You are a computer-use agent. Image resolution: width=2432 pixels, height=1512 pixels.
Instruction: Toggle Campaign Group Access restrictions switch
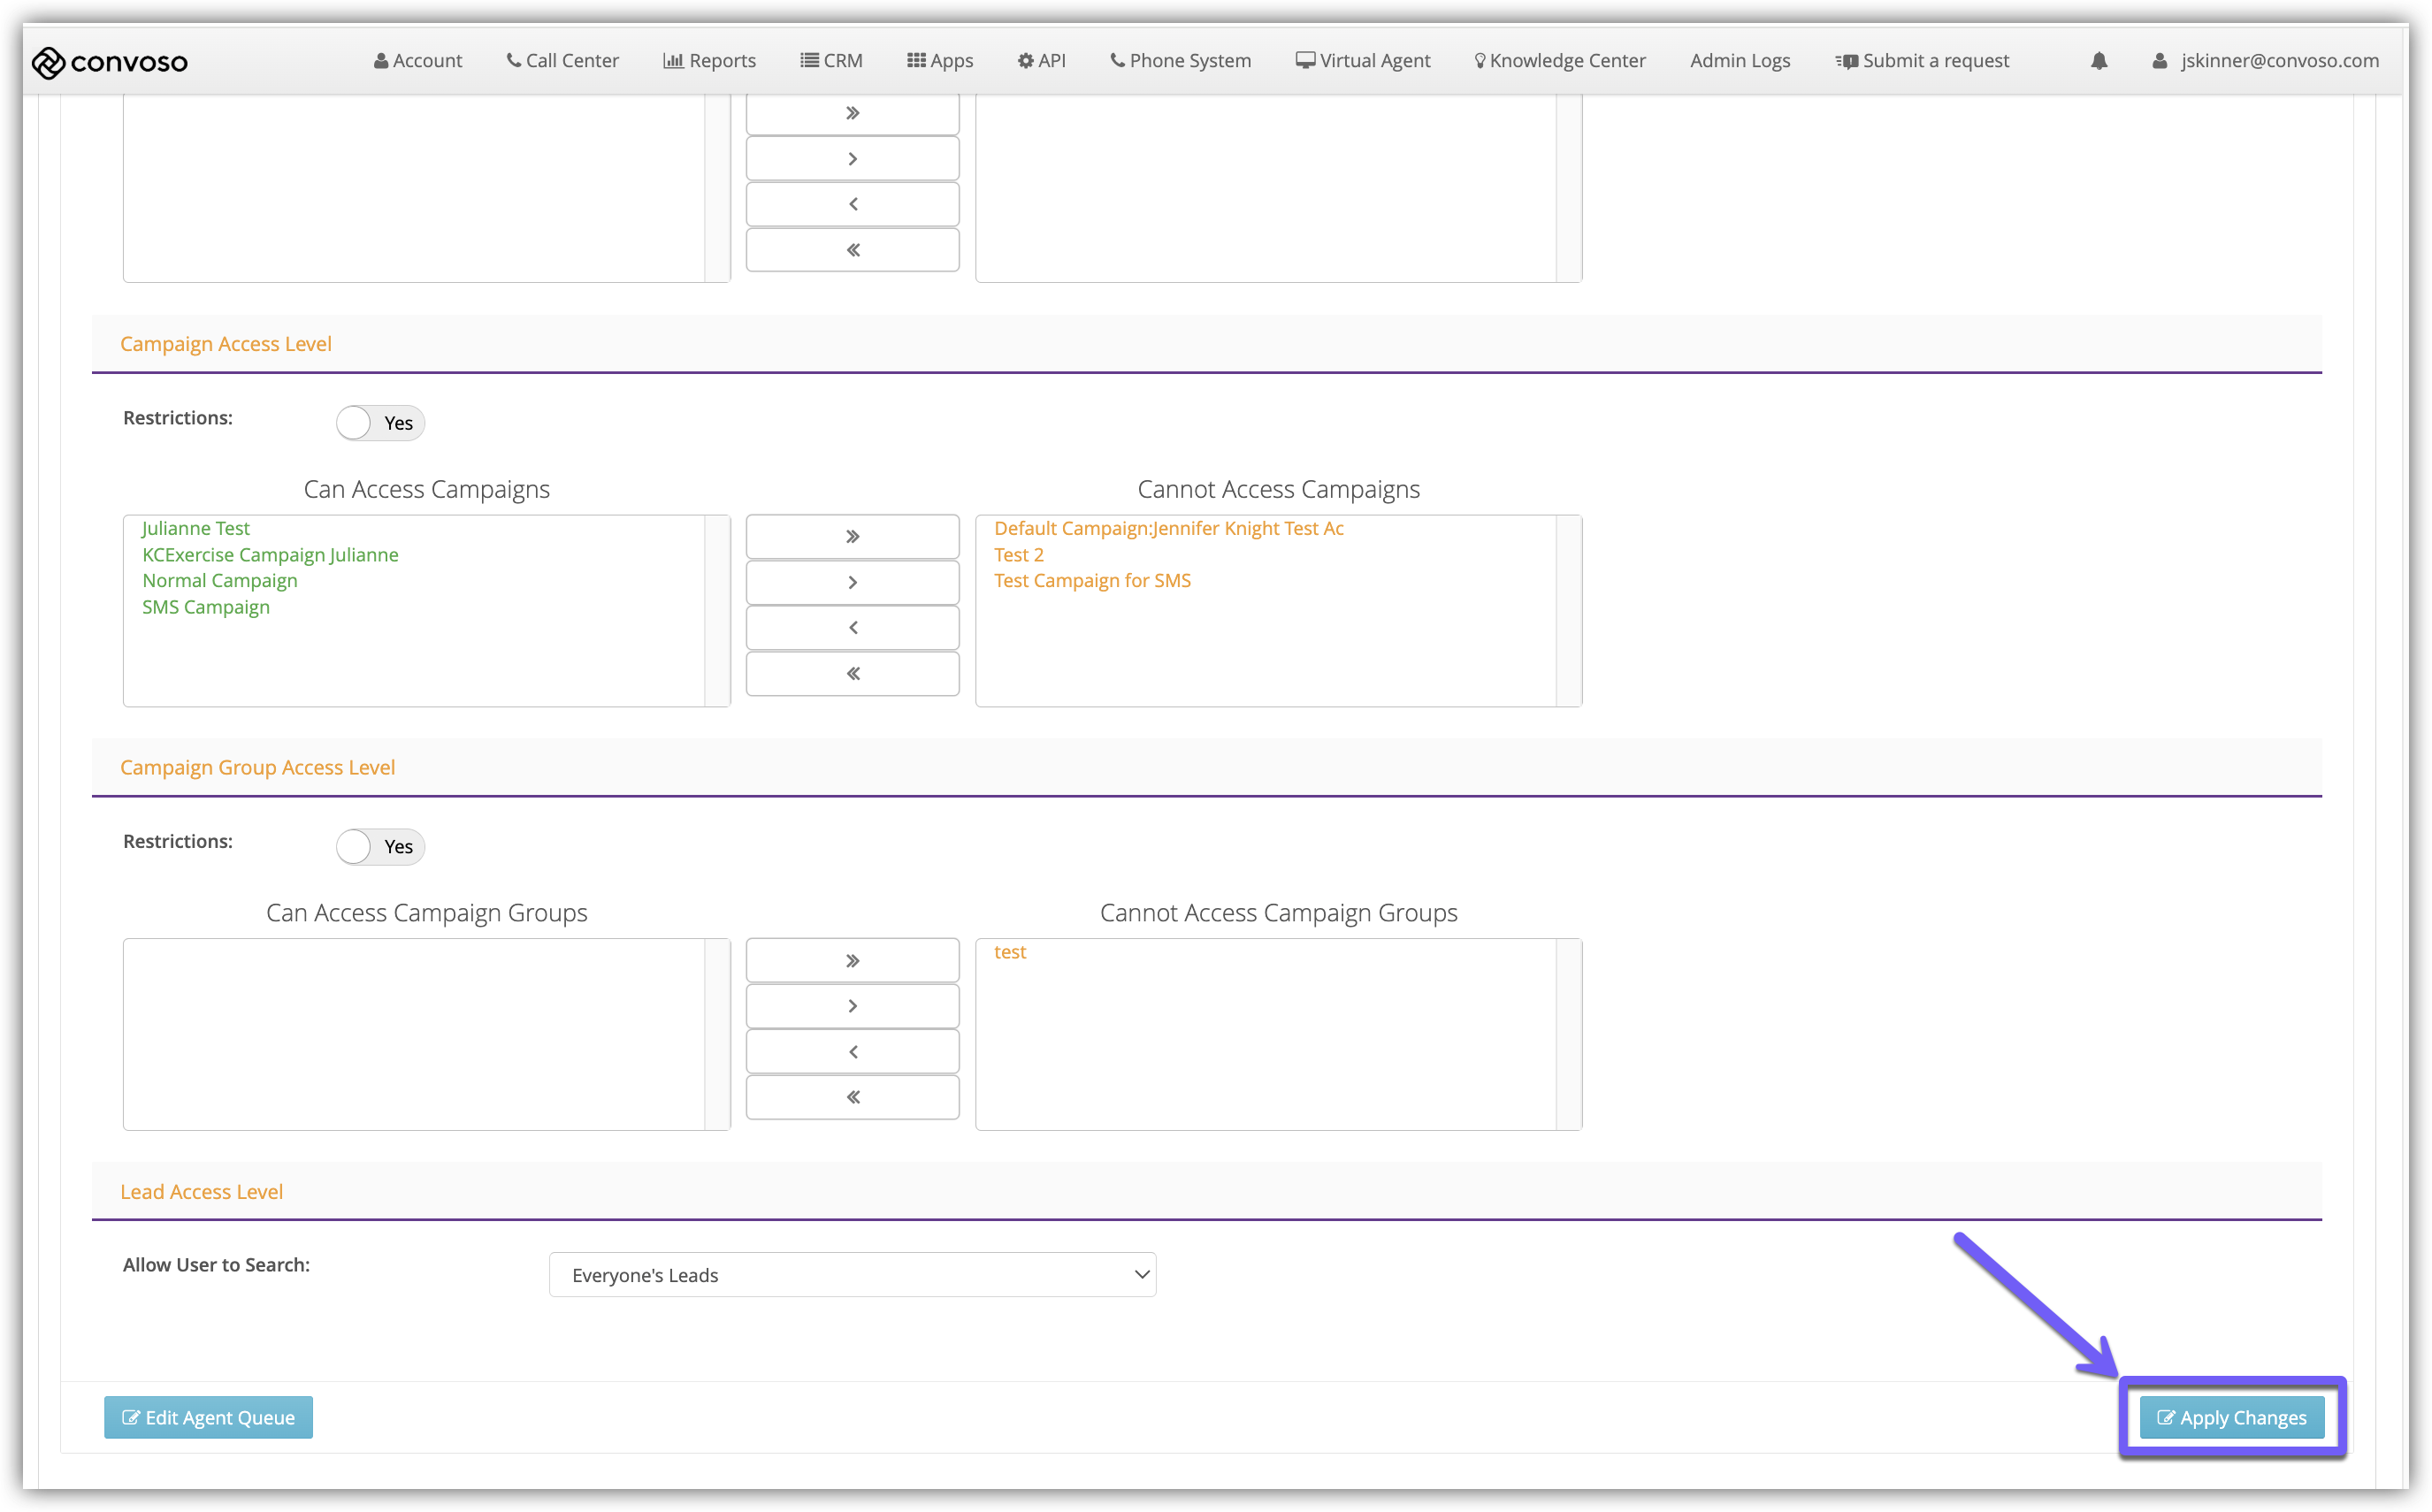pyautogui.click(x=380, y=847)
